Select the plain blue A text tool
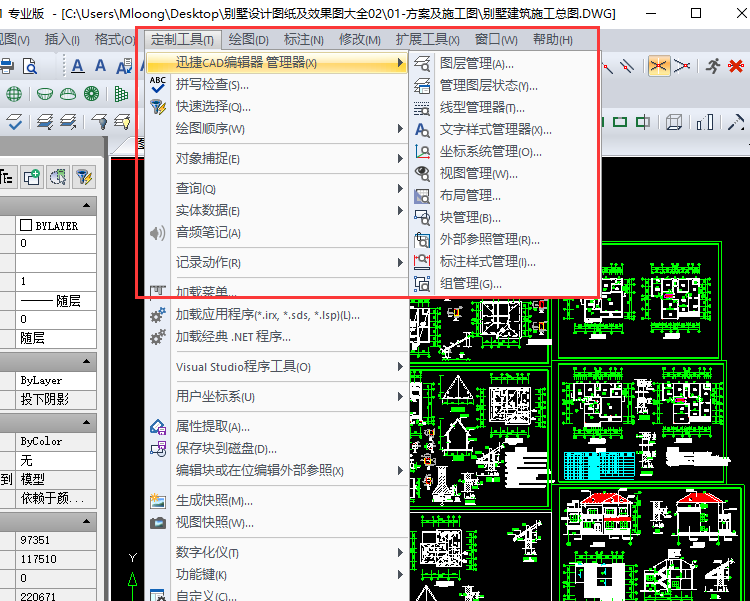Screen dimensions: 750x601 (x=100, y=65)
